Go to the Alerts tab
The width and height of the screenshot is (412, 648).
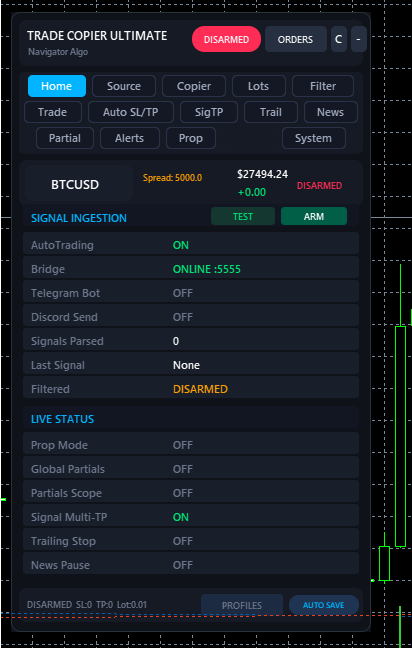click(x=130, y=138)
